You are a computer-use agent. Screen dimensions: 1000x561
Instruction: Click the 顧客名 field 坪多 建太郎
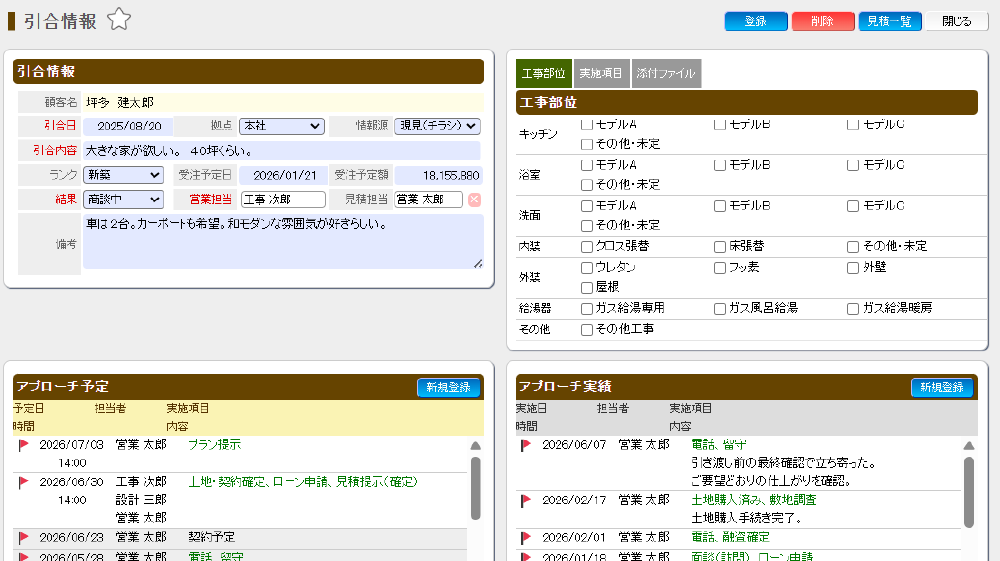click(x=283, y=102)
